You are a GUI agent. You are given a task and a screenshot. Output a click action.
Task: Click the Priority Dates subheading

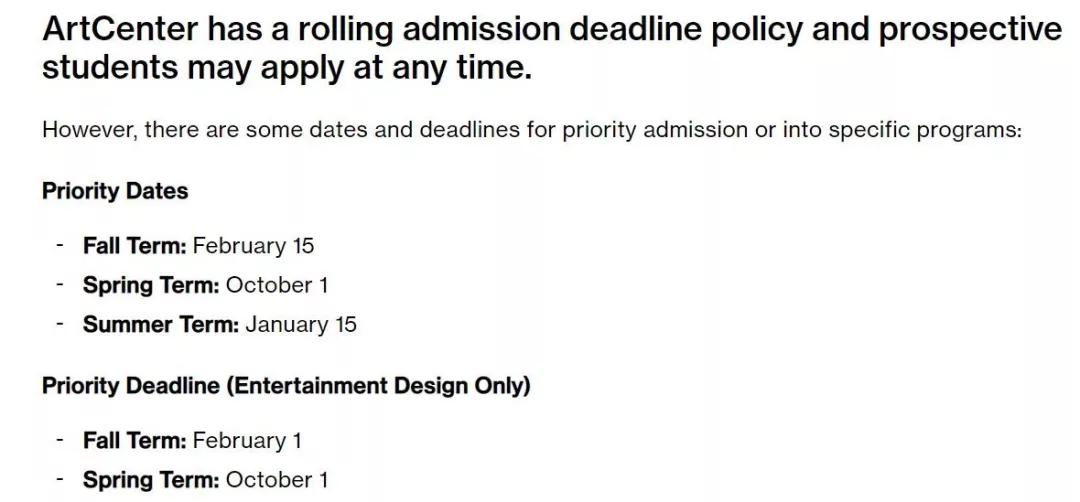click(115, 191)
